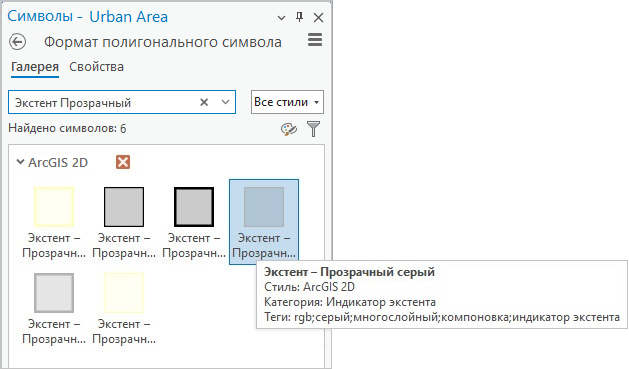Image resolution: width=629 pixels, height=369 pixels.
Task: Open the Все стили dropdown
Action: coord(287,102)
